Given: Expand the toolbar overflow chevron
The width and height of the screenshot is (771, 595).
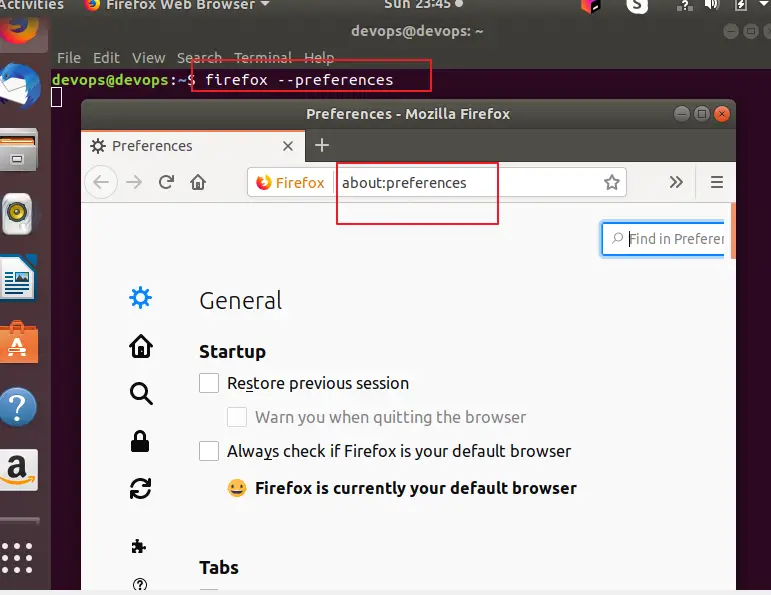Looking at the screenshot, I should click(x=676, y=182).
